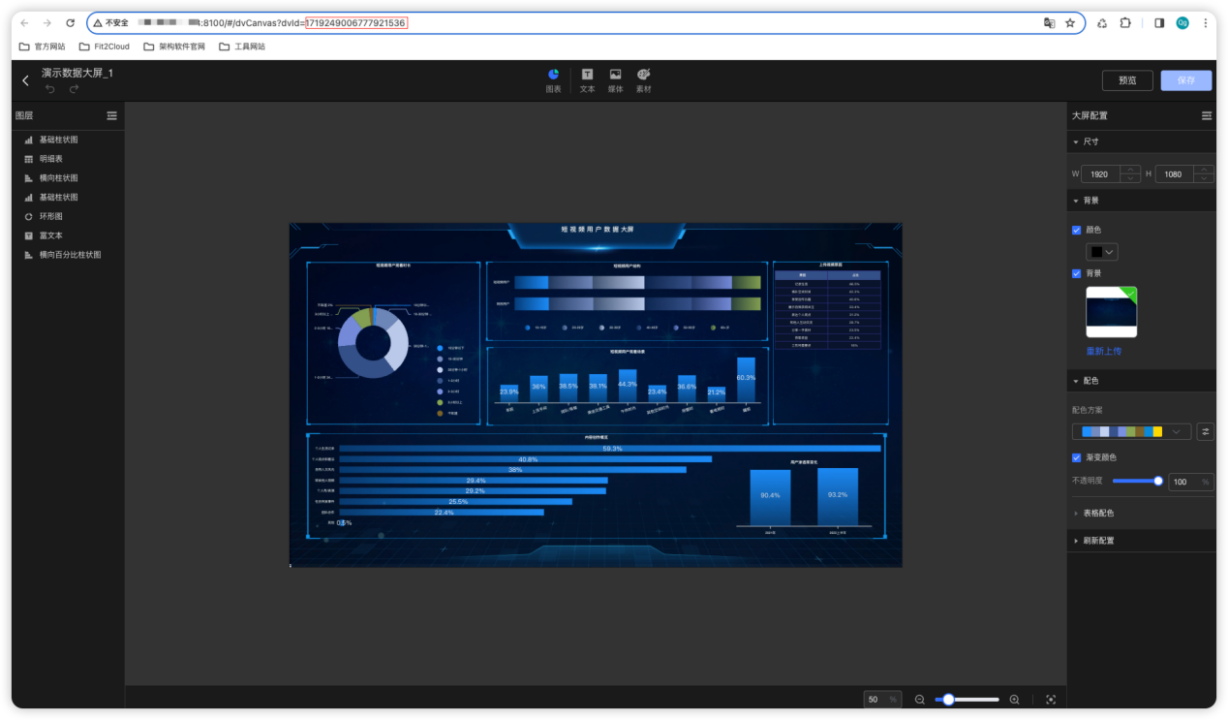Click the background image thumbnail
This screenshot has height=720, width=1228.
click(1112, 313)
